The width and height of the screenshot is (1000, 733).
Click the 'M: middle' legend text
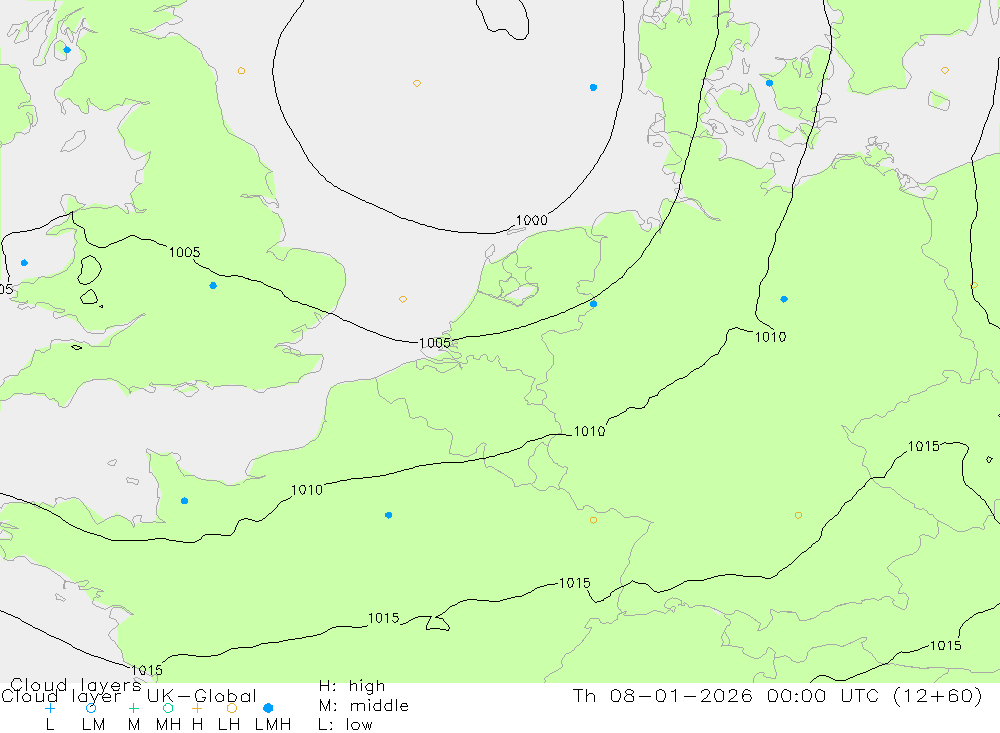(364, 706)
